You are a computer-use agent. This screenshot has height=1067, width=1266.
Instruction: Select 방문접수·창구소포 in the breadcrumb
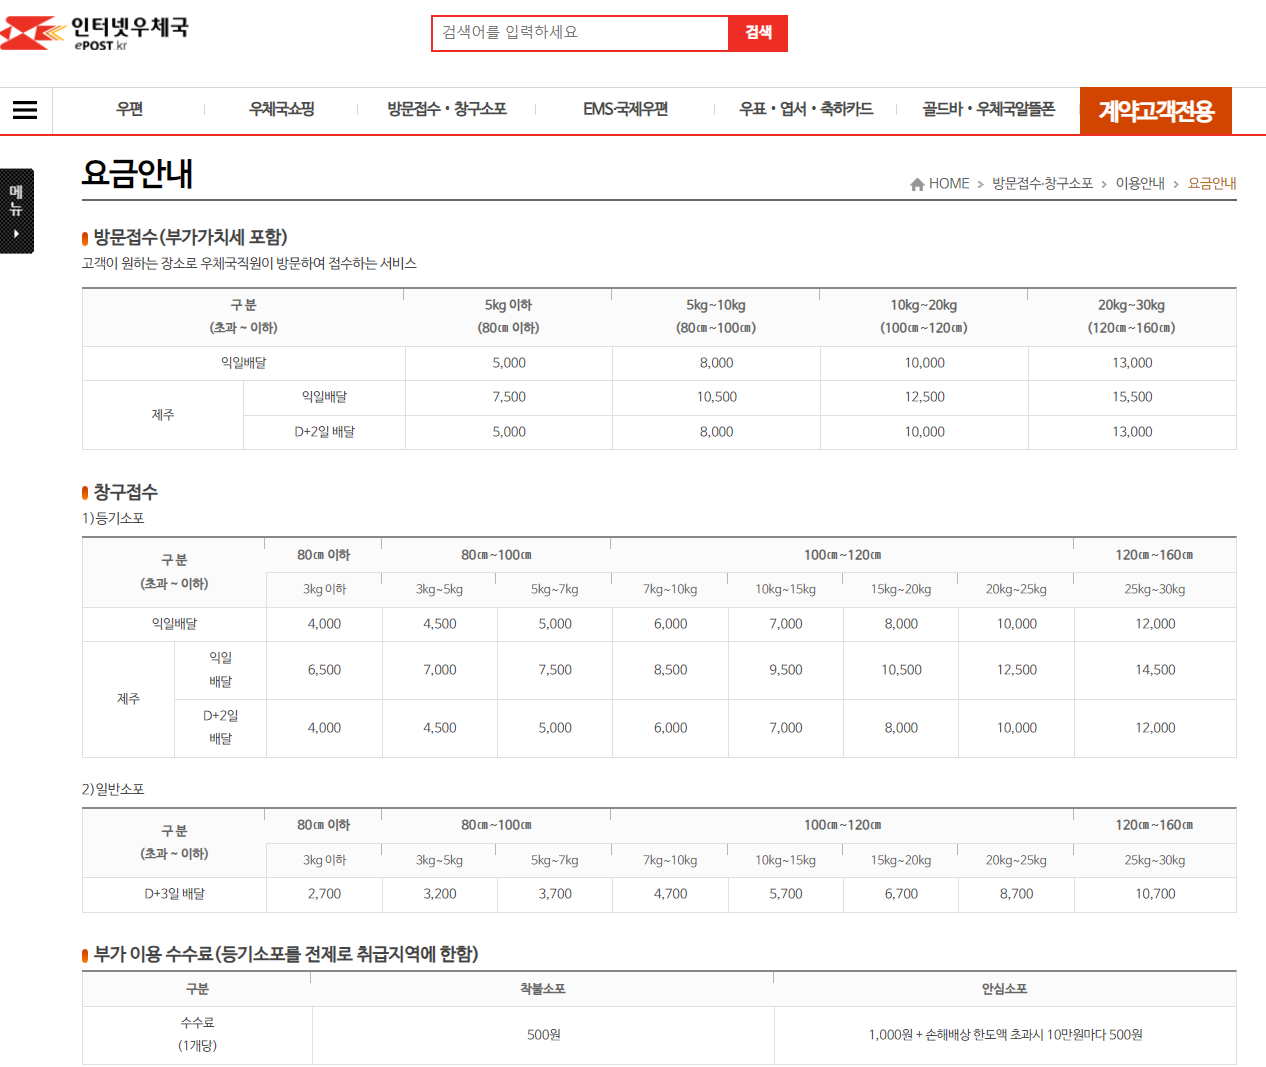click(1044, 183)
